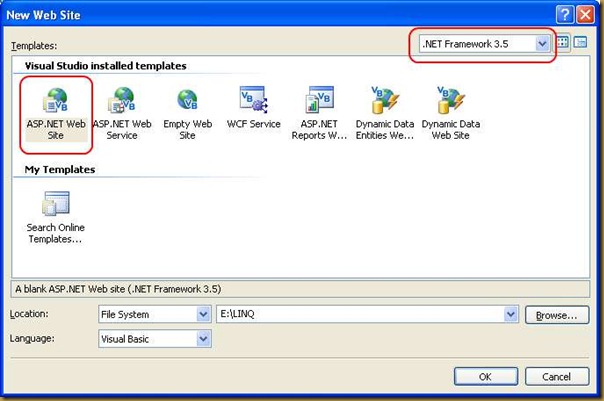Open Search Online Templates
604x401 pixels.
55,218
